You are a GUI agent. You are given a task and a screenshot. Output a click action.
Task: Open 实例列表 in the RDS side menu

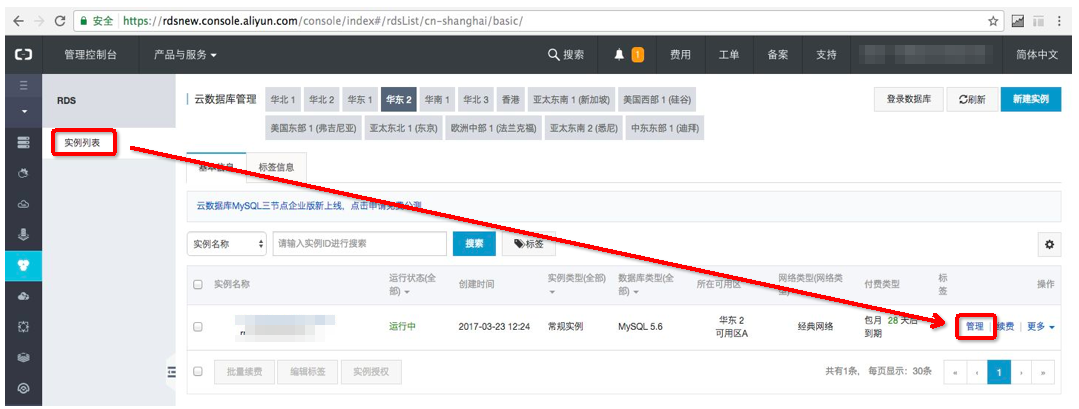pyautogui.click(x=82, y=143)
